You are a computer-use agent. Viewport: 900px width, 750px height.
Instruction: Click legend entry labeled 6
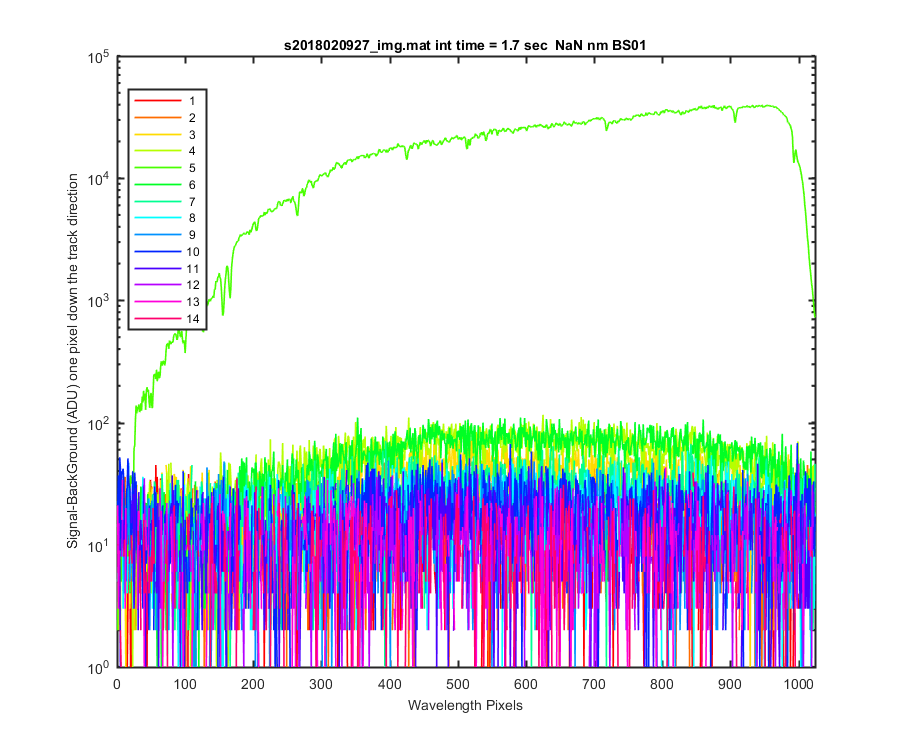(165, 185)
